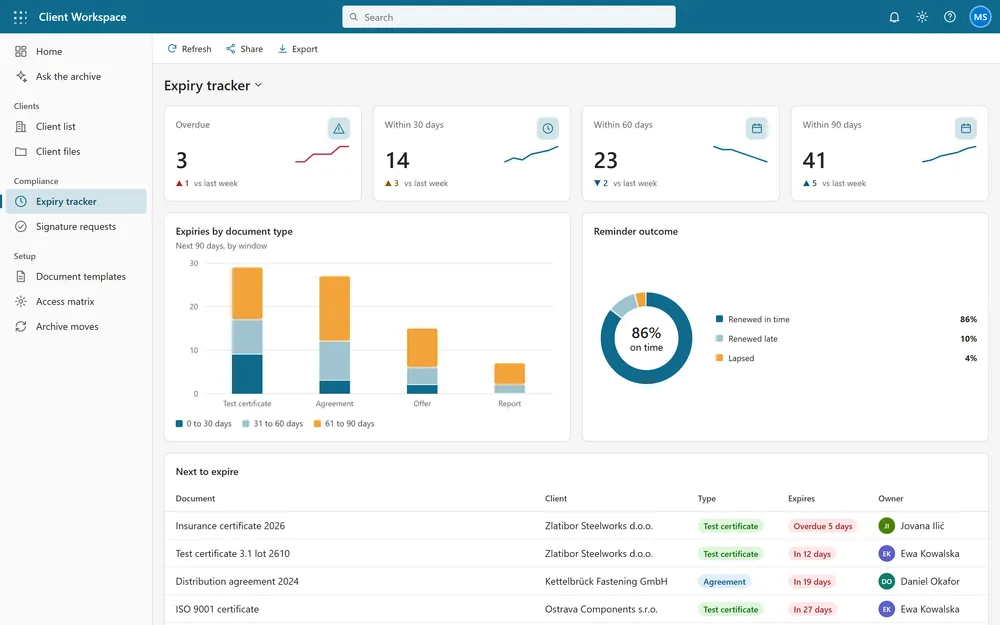Expand the Expiry tracker title dropdown
This screenshot has width=1000, height=625.
[x=258, y=85]
